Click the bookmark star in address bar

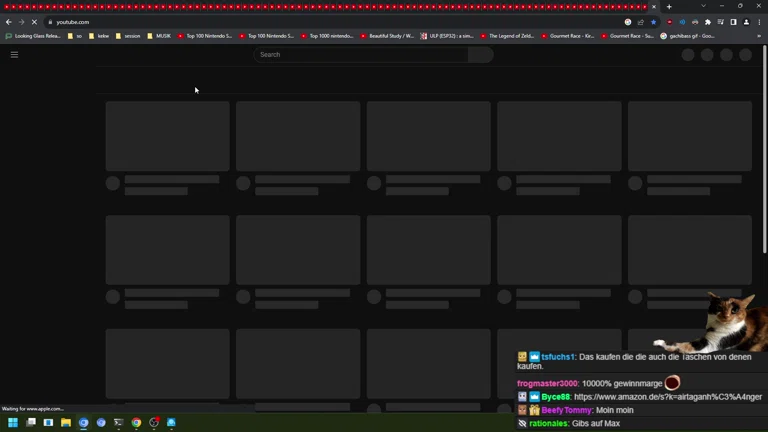coord(654,22)
